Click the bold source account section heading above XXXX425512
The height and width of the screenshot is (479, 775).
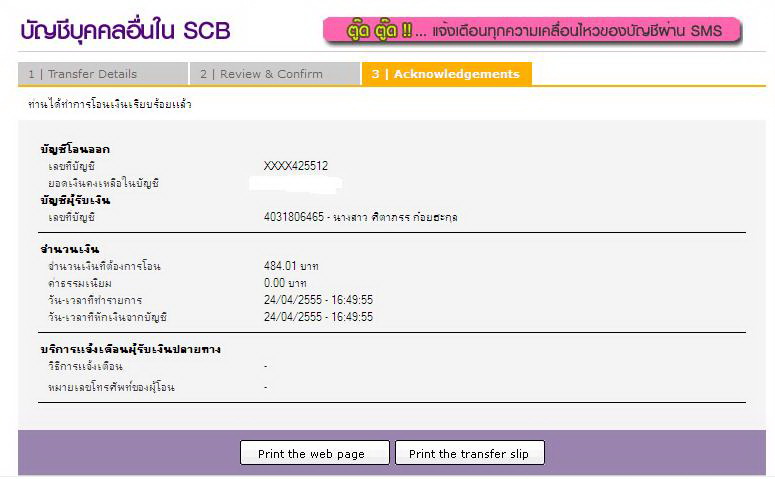pos(75,149)
